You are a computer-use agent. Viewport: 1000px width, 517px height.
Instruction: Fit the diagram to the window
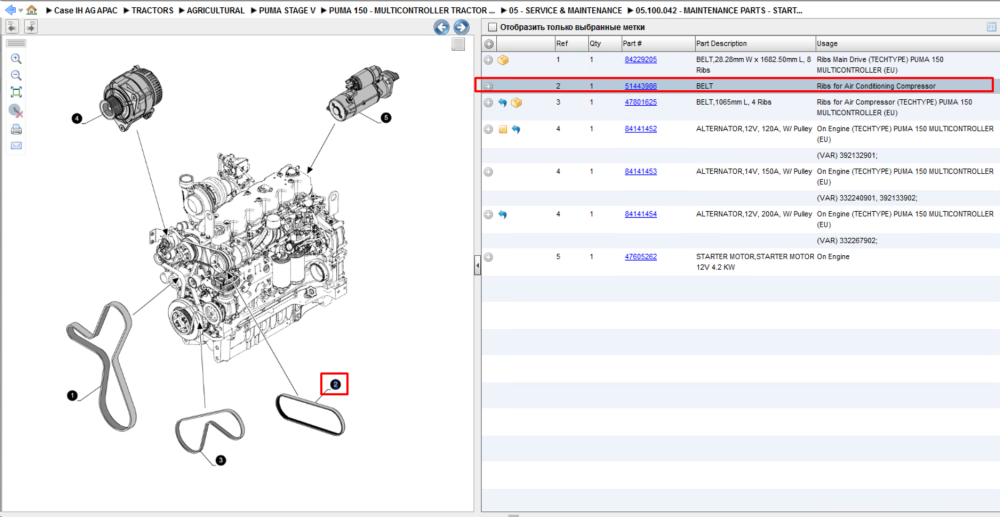(x=17, y=92)
